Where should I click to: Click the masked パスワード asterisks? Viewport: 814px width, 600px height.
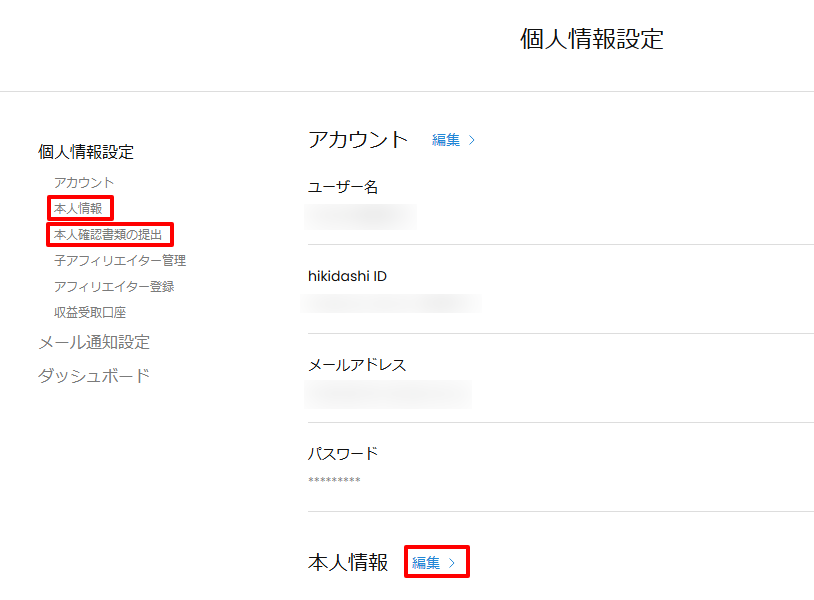pyautogui.click(x=334, y=481)
